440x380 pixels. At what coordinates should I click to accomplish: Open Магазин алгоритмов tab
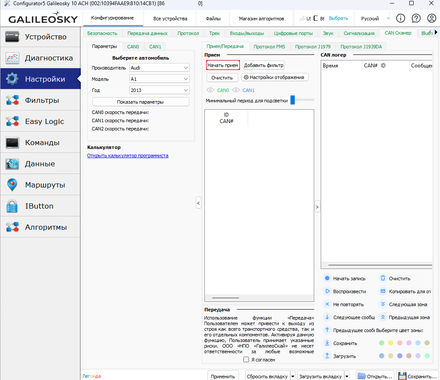pyautogui.click(x=261, y=19)
